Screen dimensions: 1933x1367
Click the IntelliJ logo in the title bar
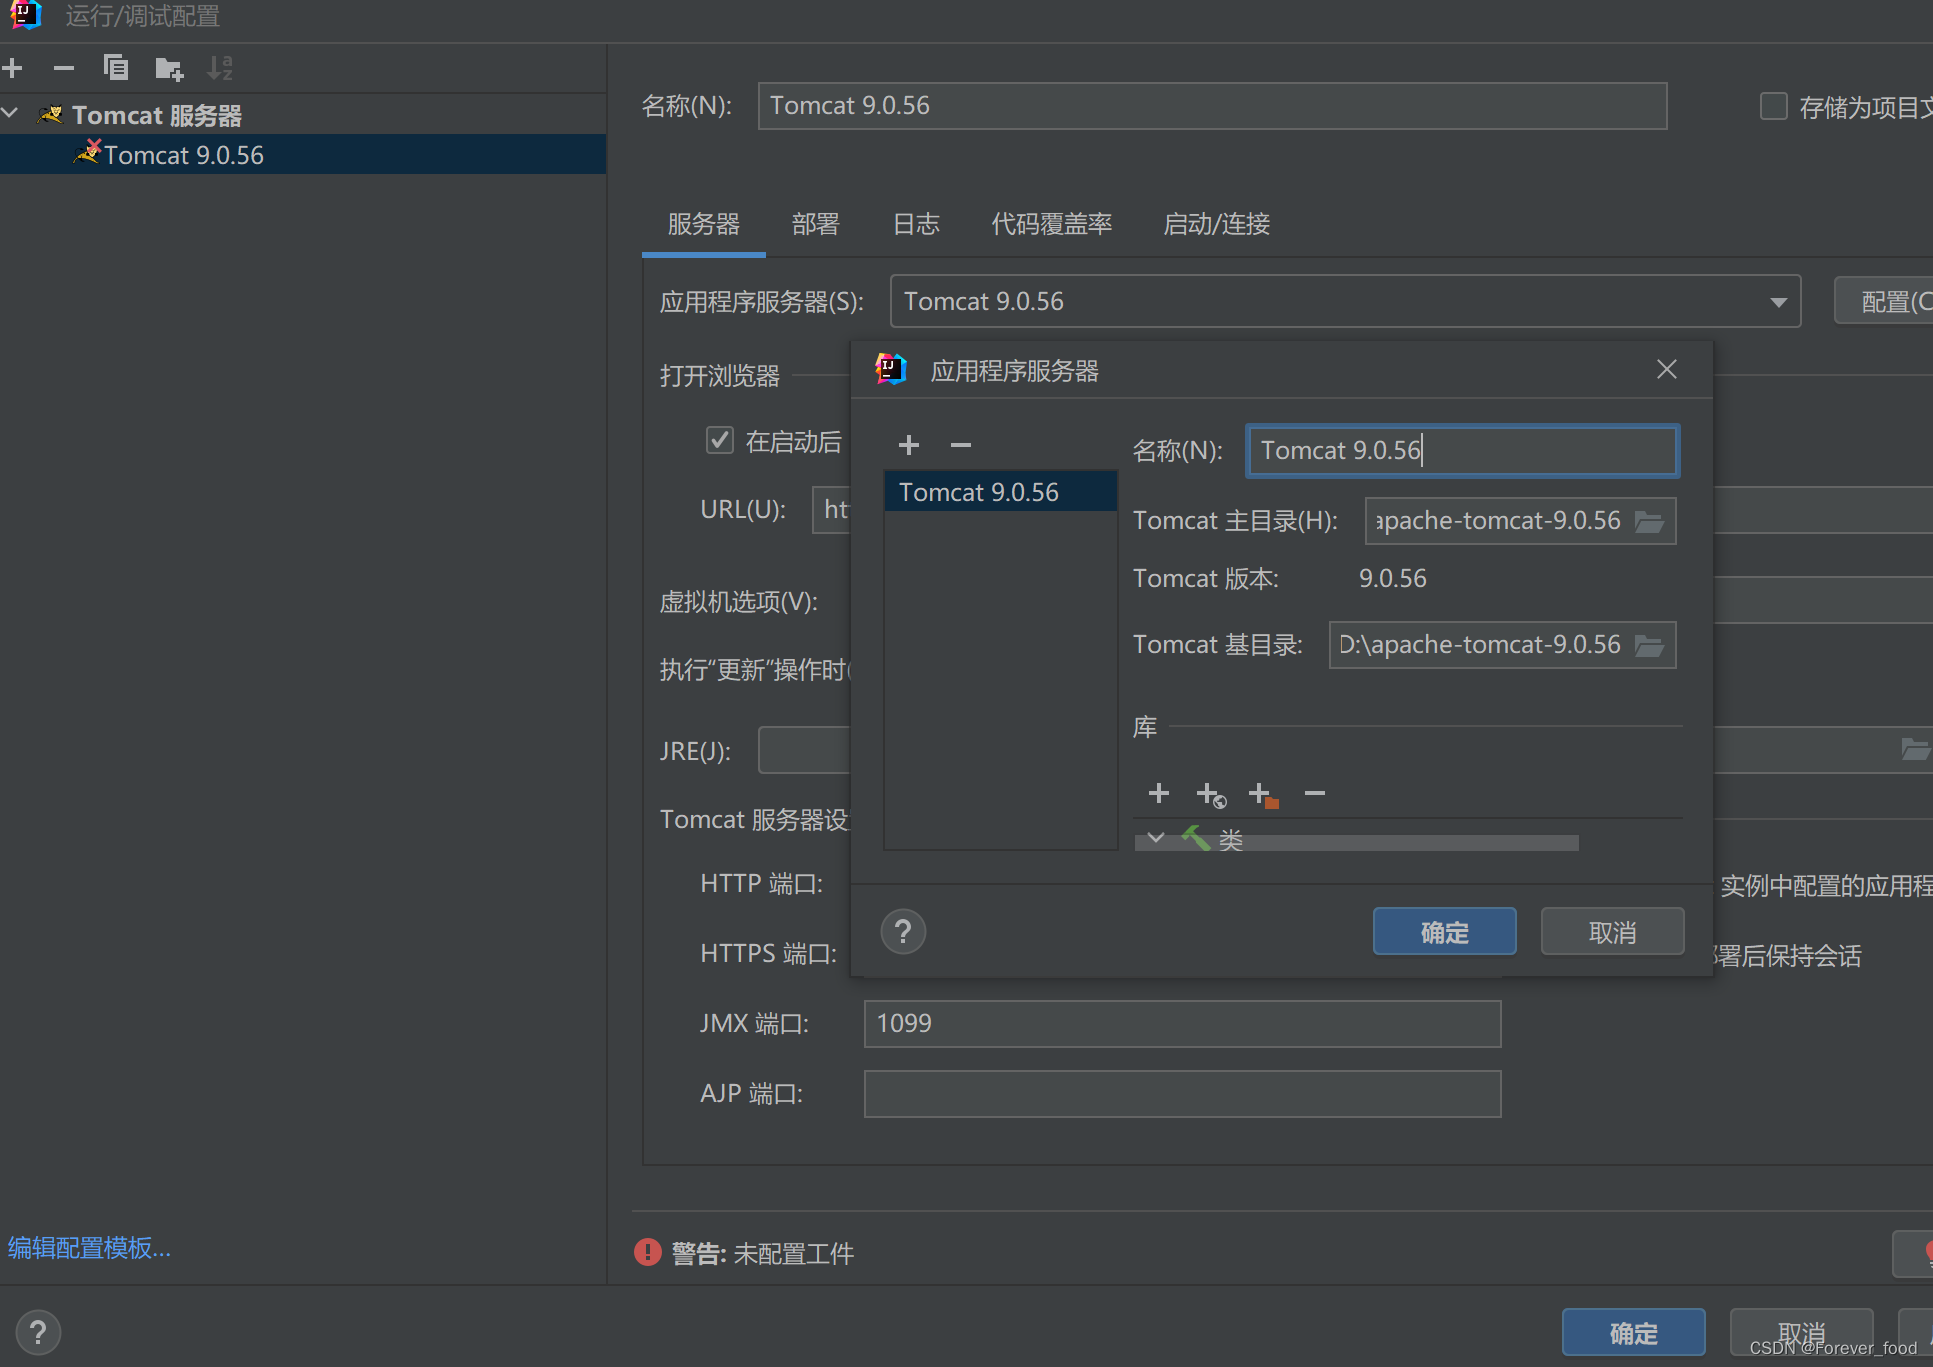(25, 15)
